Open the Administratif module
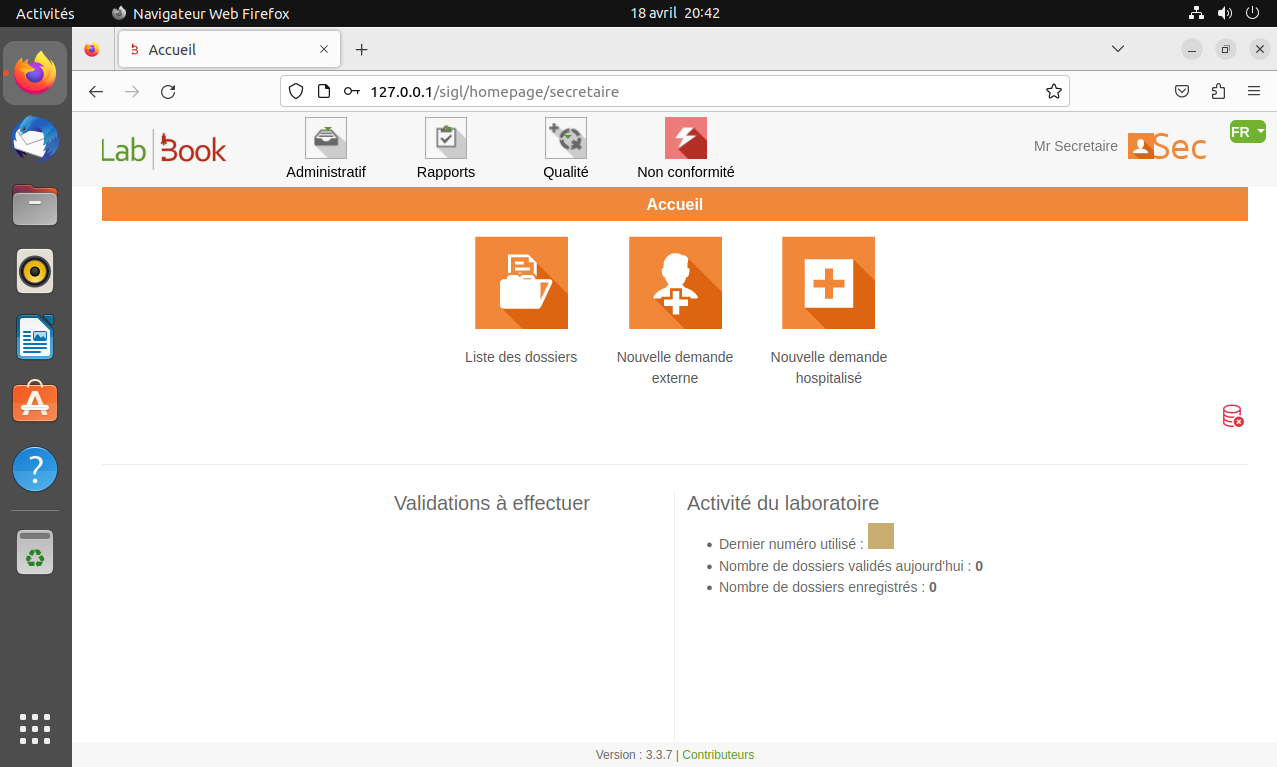The image size is (1277, 767). (325, 148)
